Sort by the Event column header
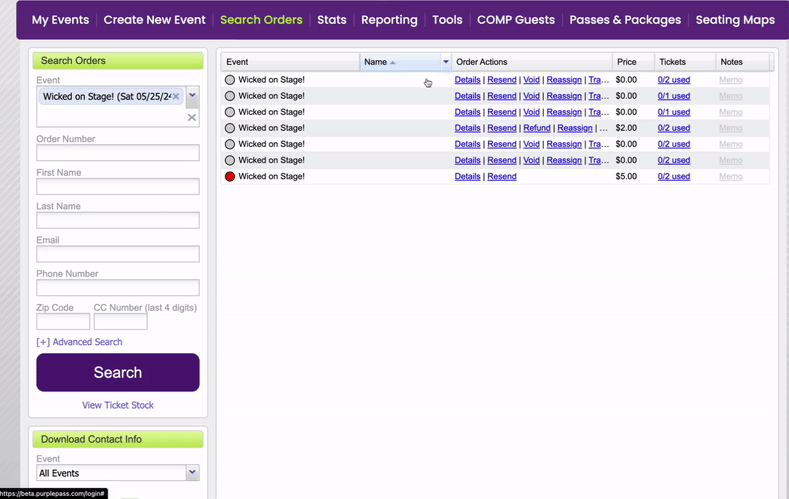 tap(290, 62)
